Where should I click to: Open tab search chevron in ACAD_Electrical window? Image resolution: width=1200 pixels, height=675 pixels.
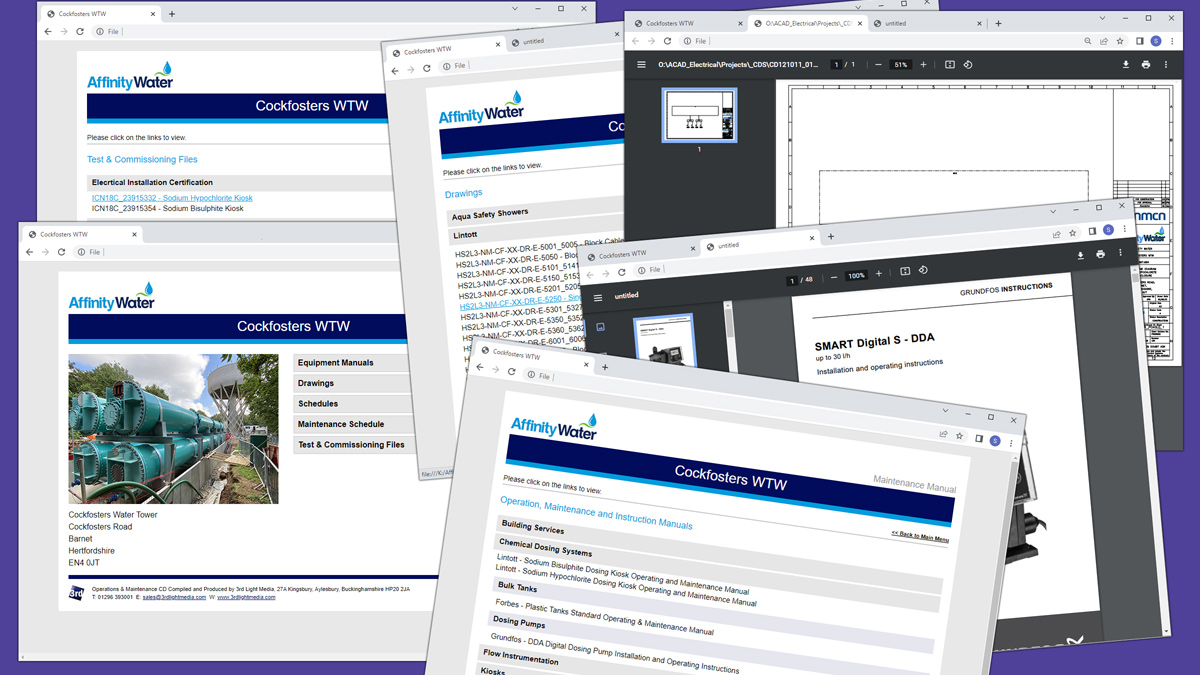pos(1102,18)
